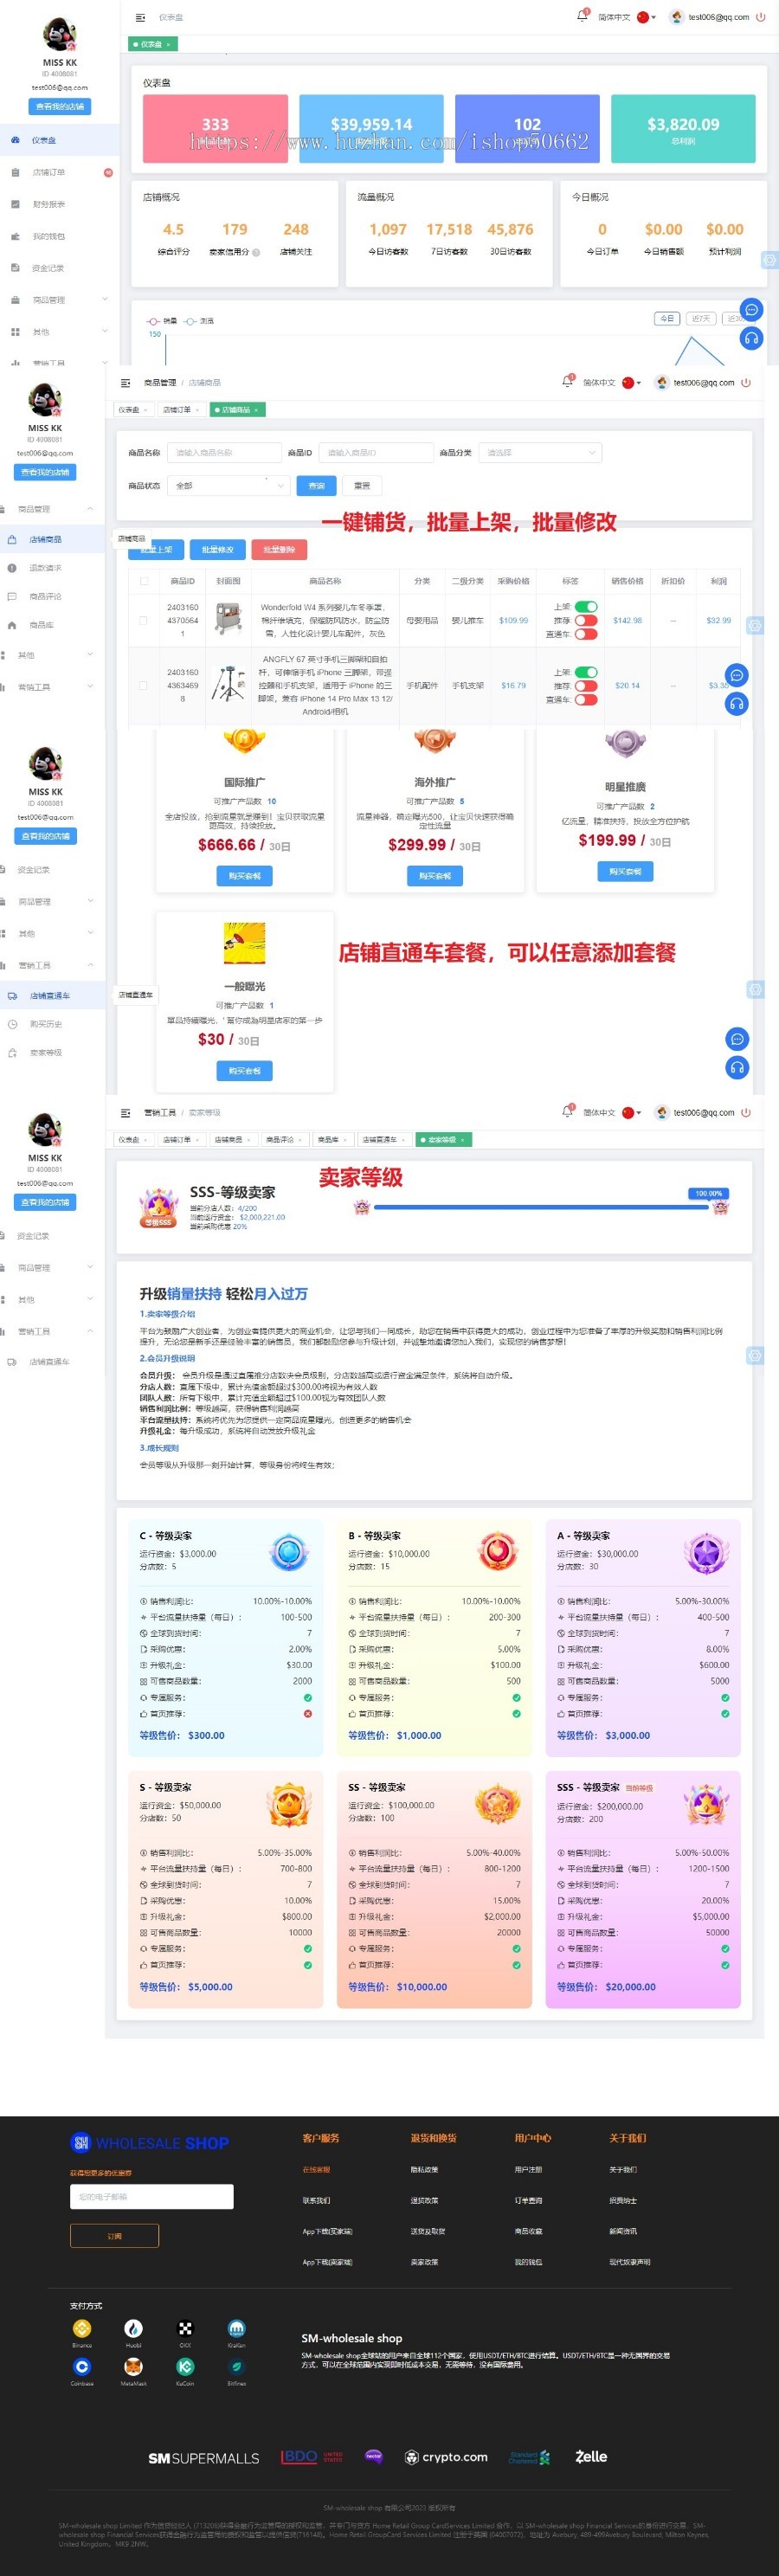Screen dimensions: 779x2576
Task: Focus the 商品名称 input field
Action: pos(223,453)
